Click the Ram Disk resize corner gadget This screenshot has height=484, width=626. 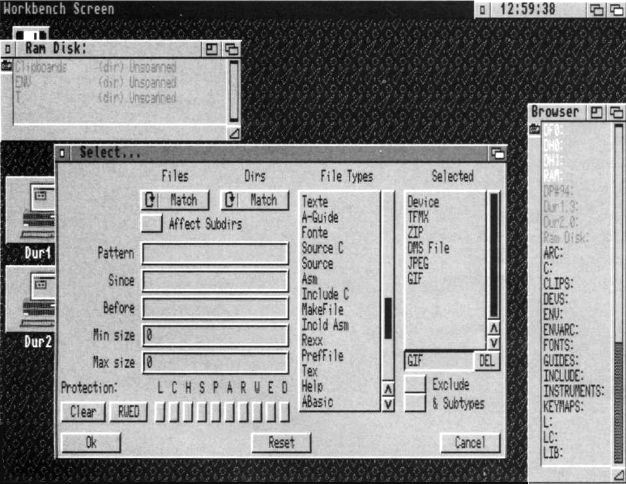click(x=234, y=133)
